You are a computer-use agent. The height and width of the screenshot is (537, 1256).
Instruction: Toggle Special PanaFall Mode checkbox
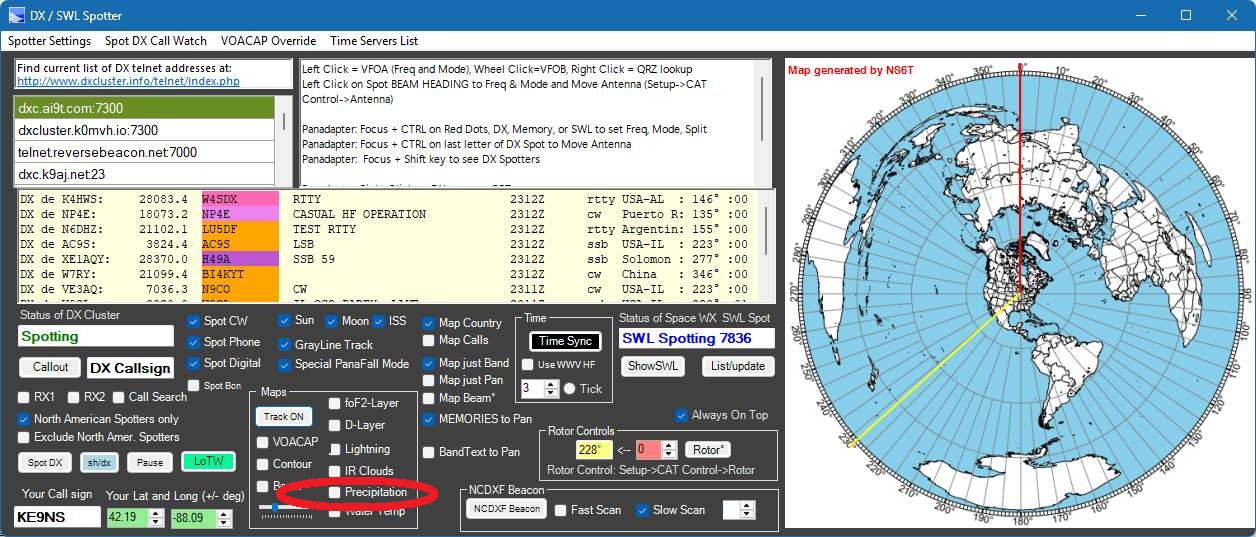tap(284, 364)
